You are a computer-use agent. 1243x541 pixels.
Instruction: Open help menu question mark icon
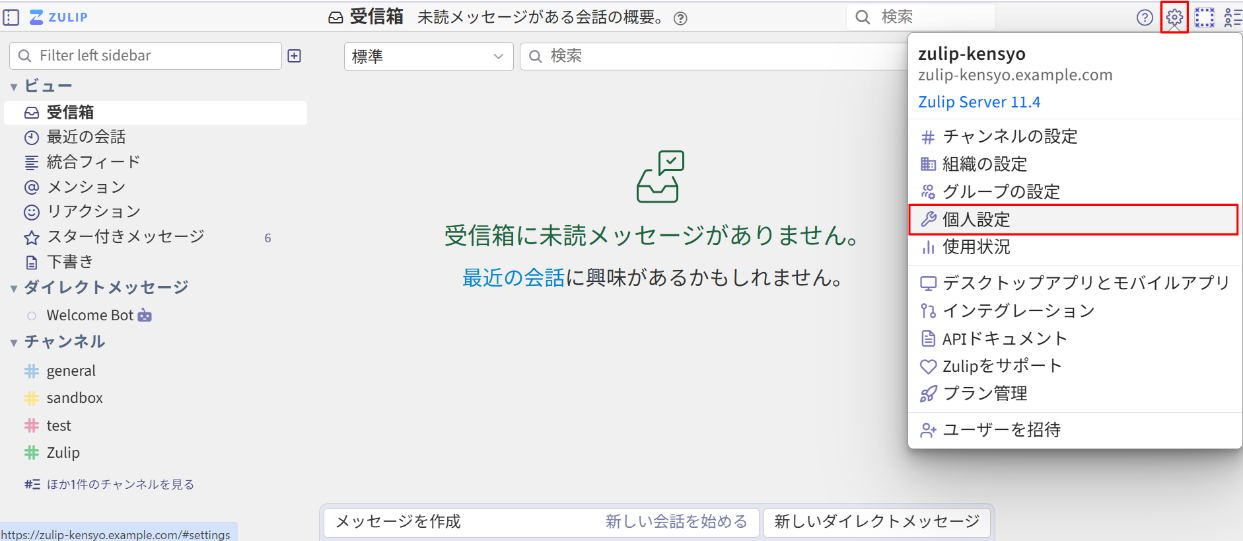(1145, 17)
